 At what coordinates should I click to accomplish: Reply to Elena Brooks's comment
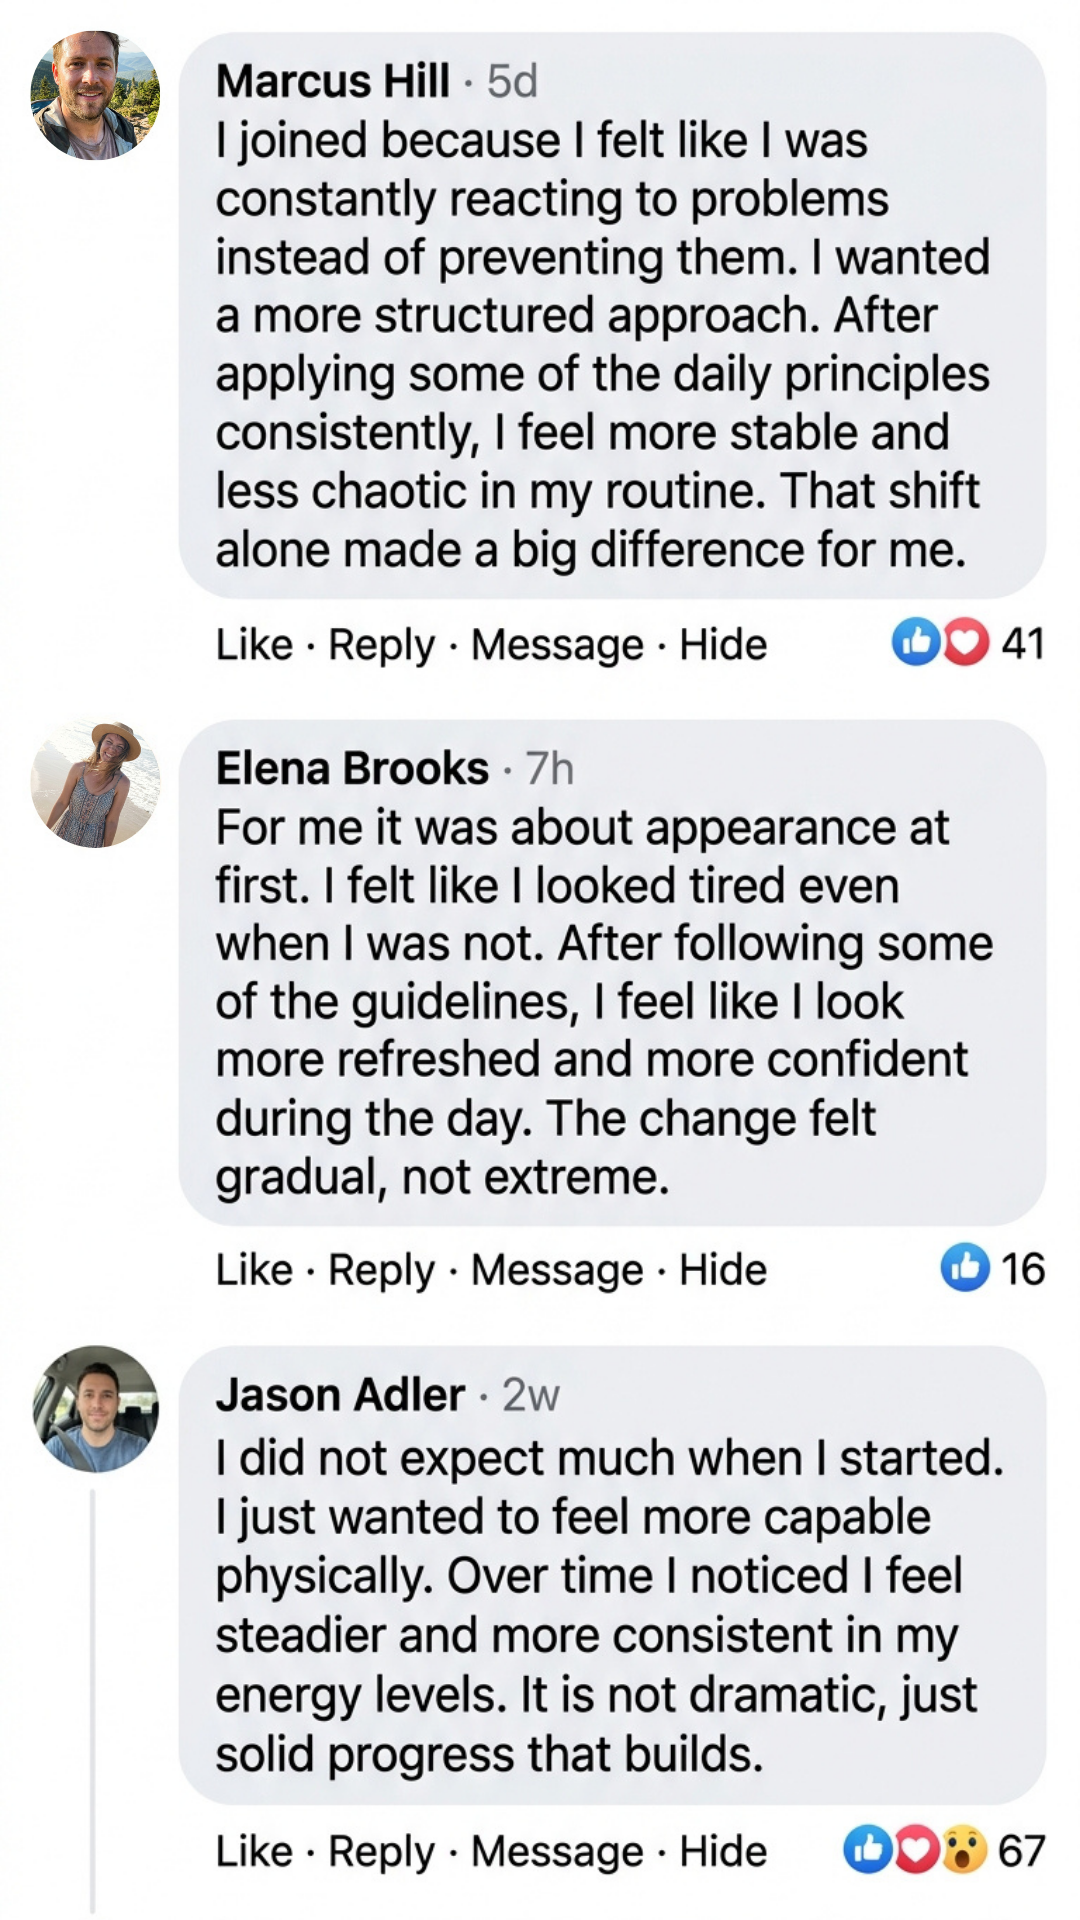[383, 1270]
